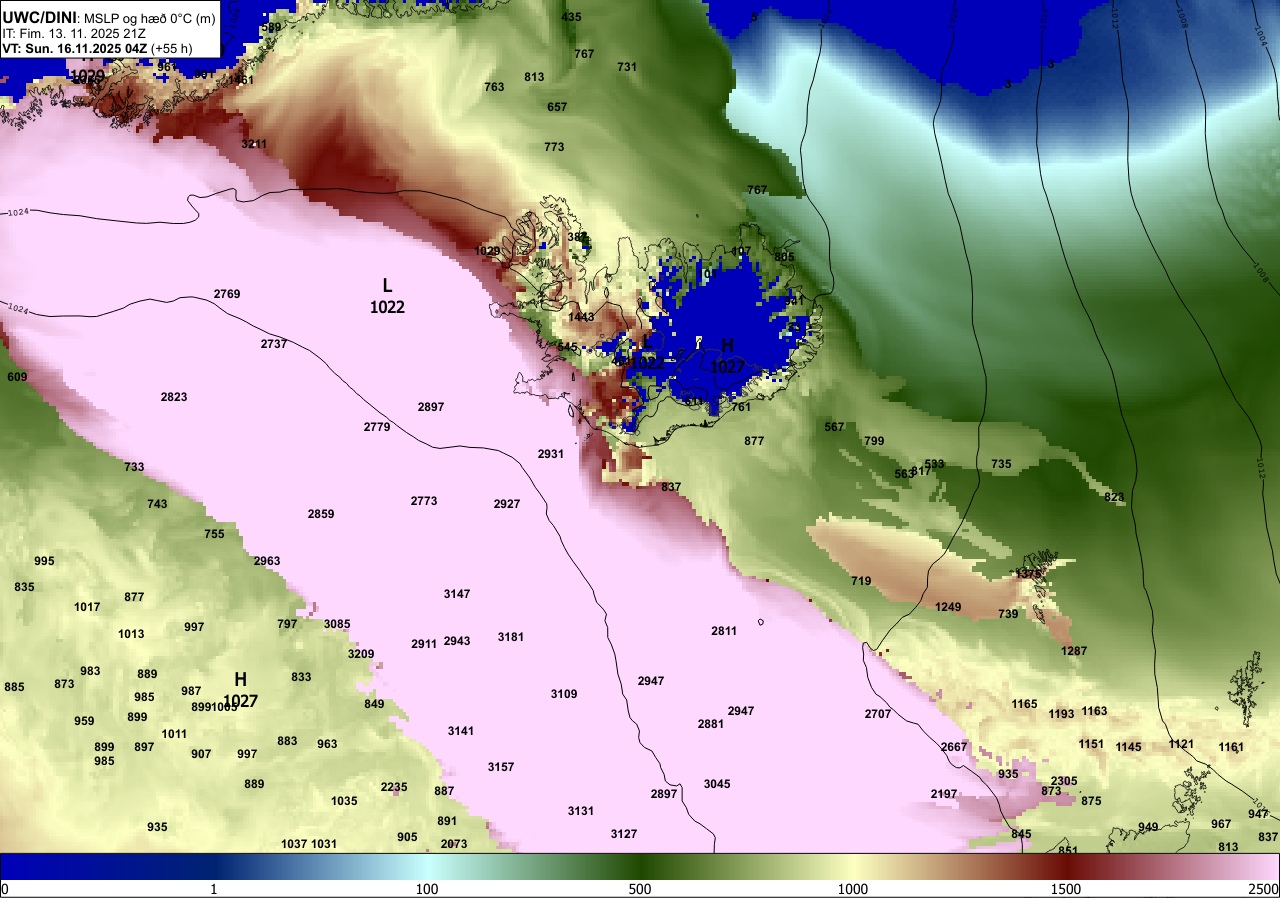Click the map value 1035
The height and width of the screenshot is (898, 1280).
(344, 801)
